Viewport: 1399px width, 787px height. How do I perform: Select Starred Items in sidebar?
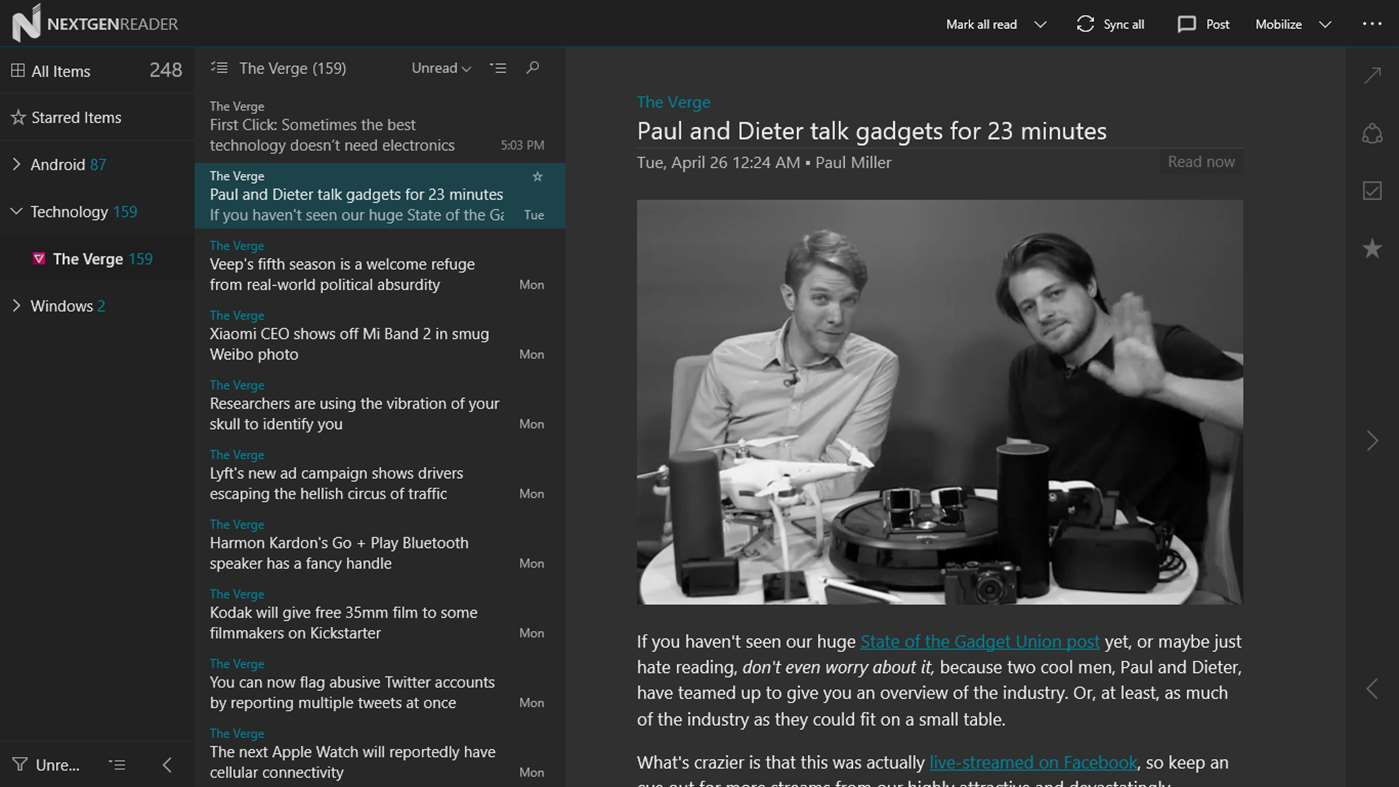click(x=96, y=118)
